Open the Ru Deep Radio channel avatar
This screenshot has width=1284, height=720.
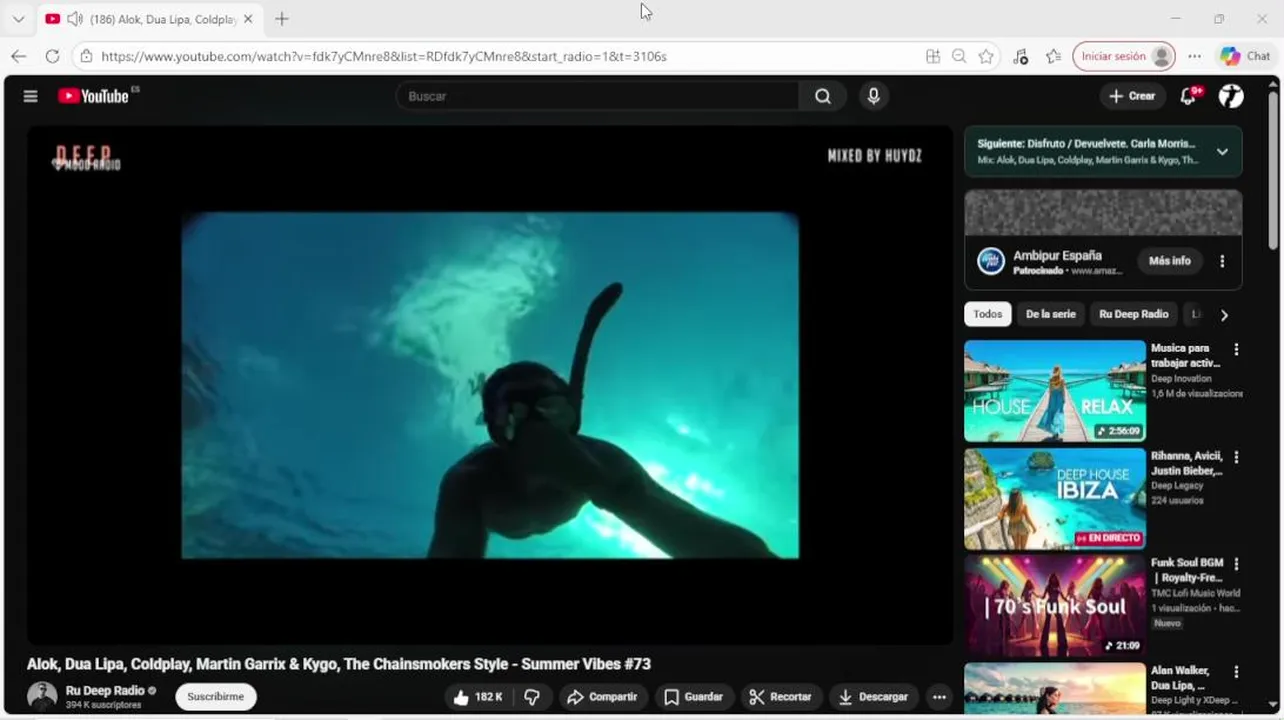[x=42, y=696]
